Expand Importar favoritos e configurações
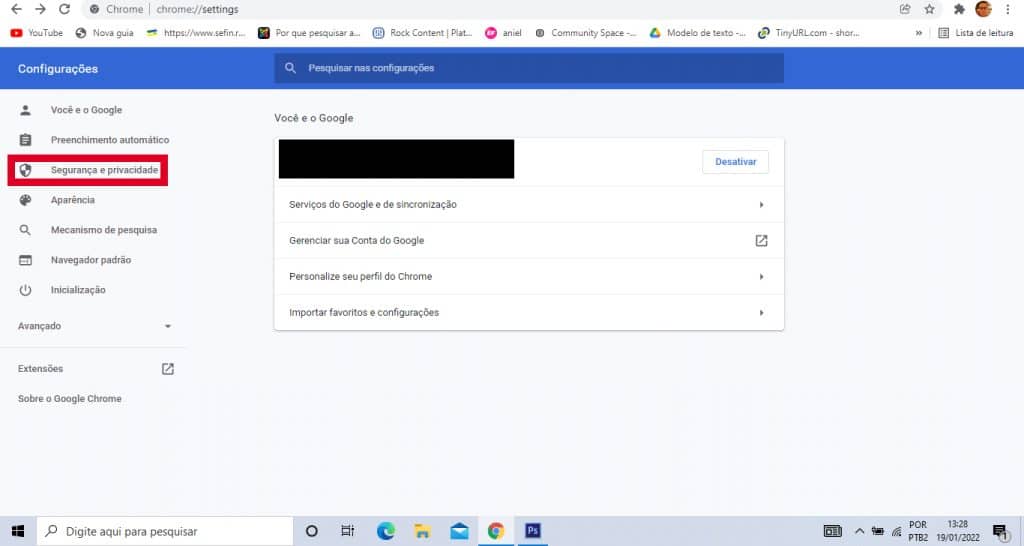This screenshot has height=546, width=1024. (x=529, y=312)
